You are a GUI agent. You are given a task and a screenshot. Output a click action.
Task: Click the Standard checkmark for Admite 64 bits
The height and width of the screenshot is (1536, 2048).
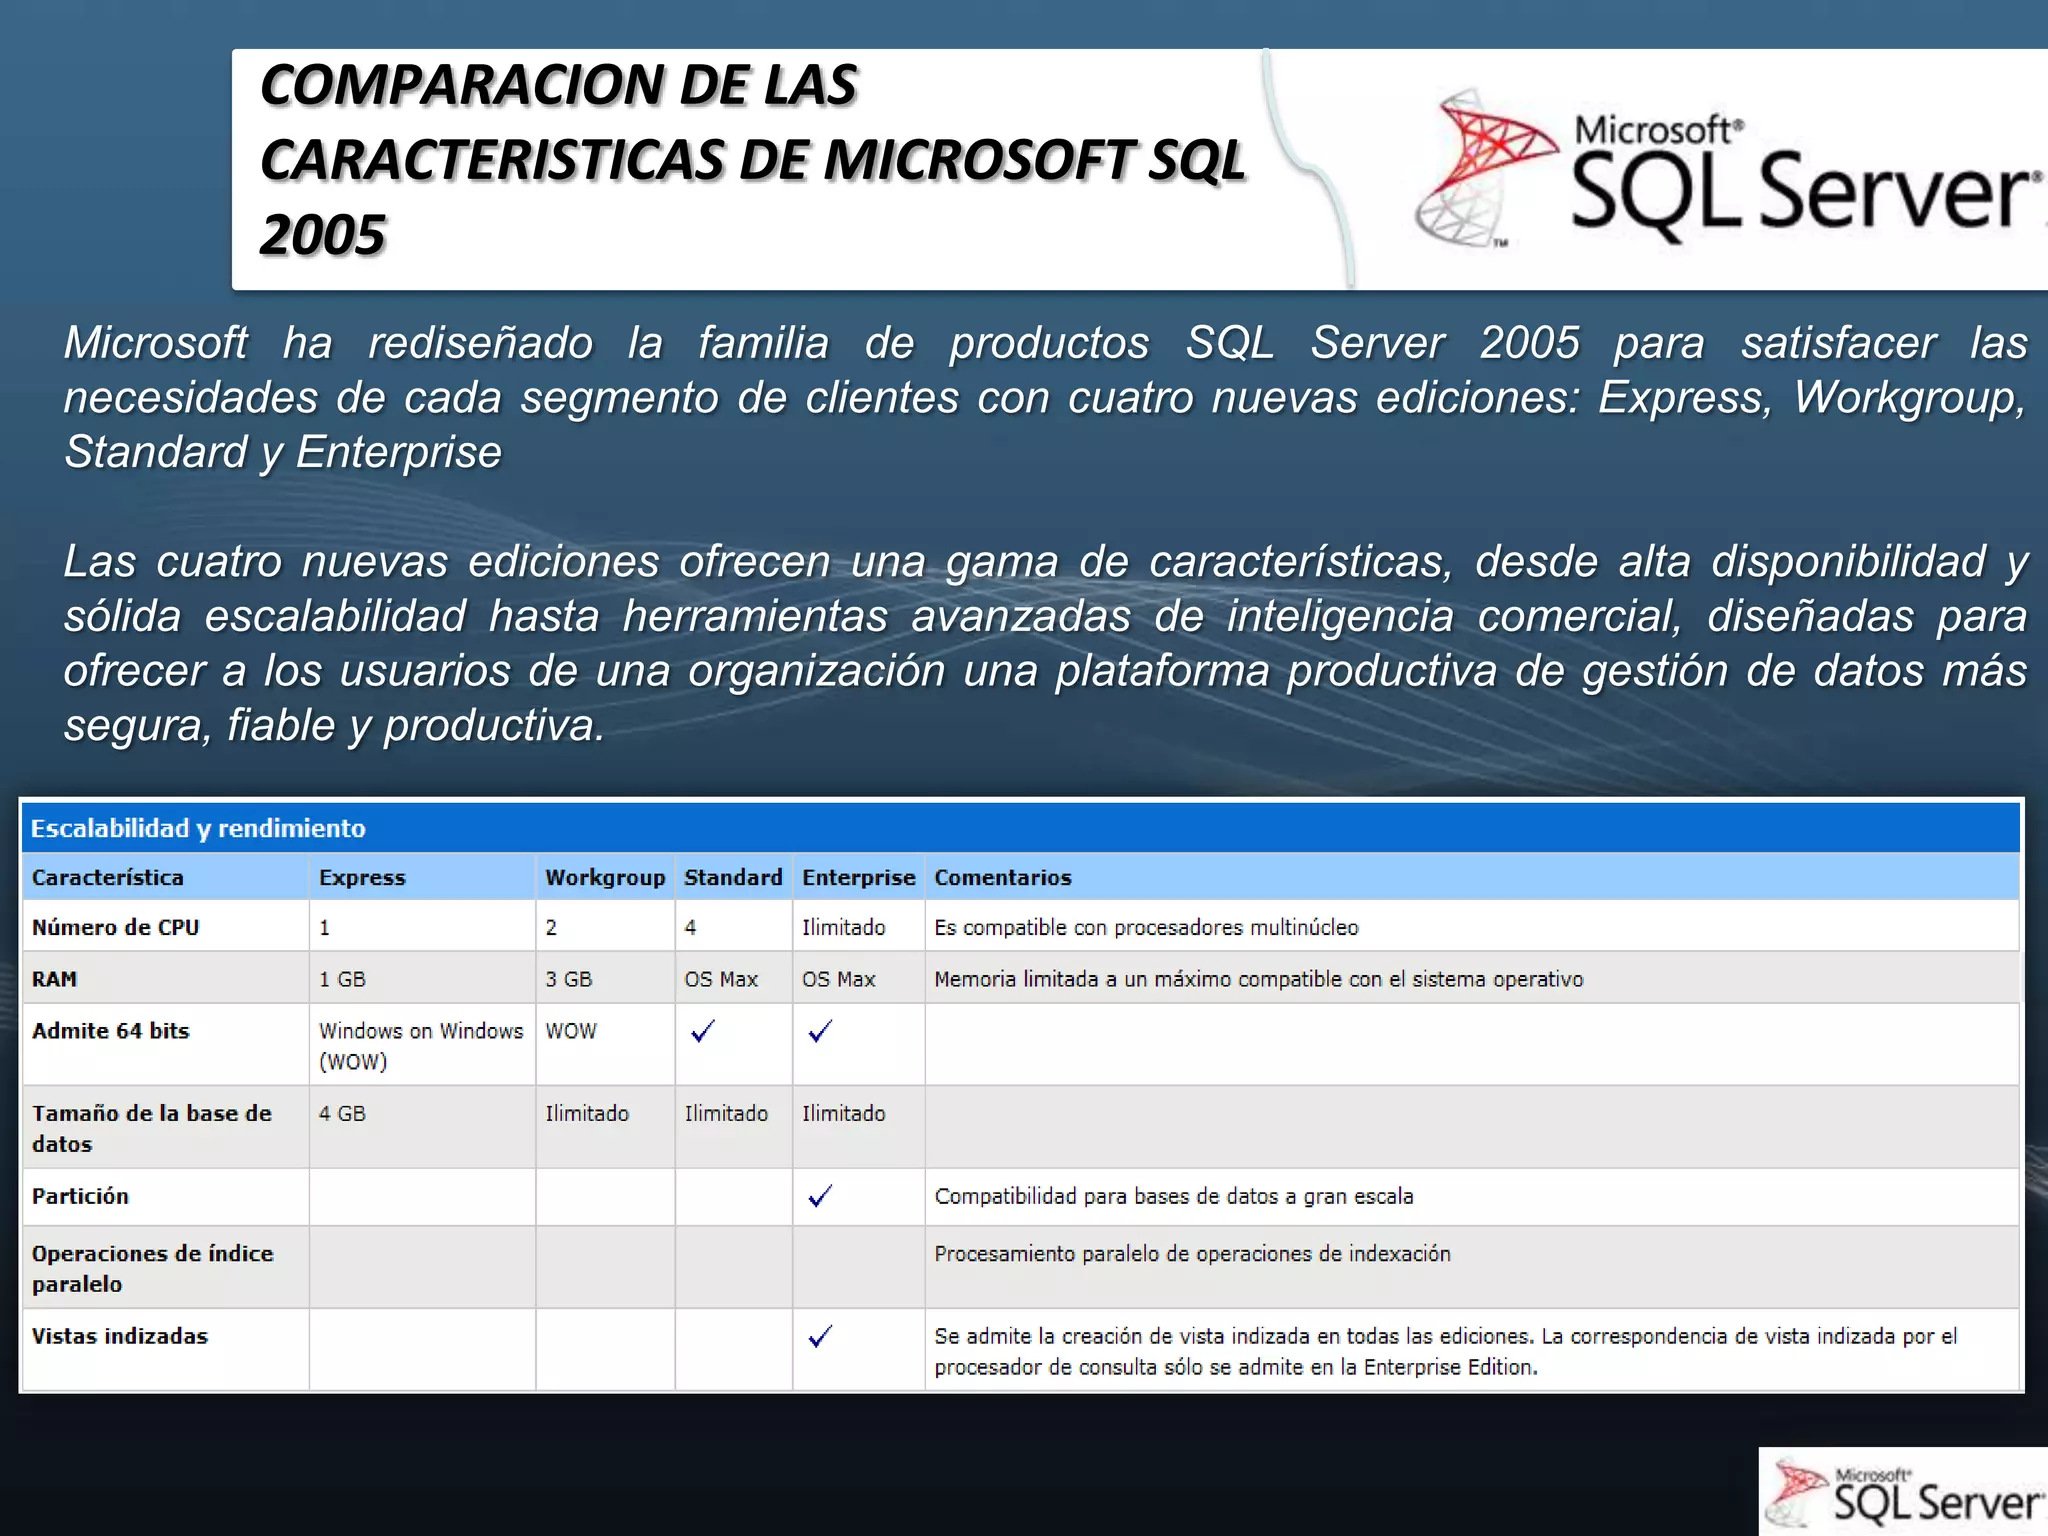point(703,1031)
